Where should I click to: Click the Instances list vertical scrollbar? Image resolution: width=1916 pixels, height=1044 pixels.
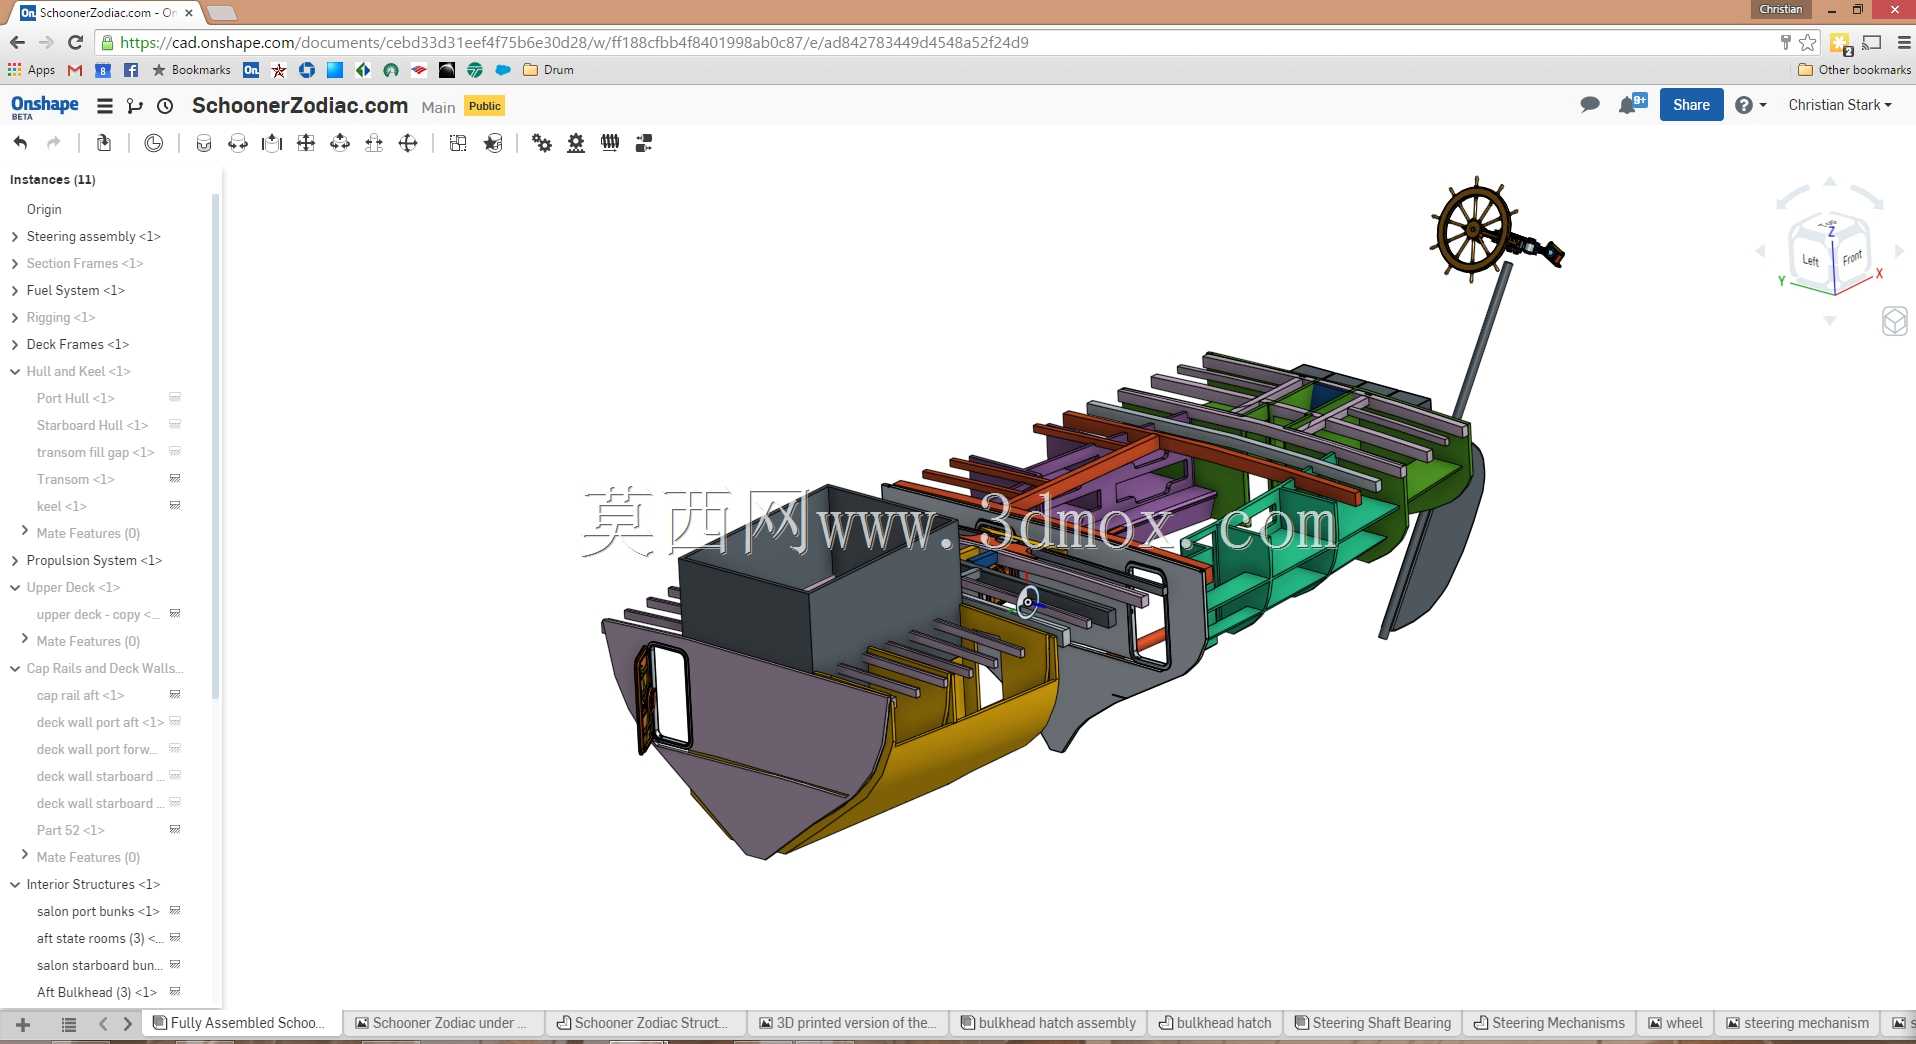click(x=215, y=446)
